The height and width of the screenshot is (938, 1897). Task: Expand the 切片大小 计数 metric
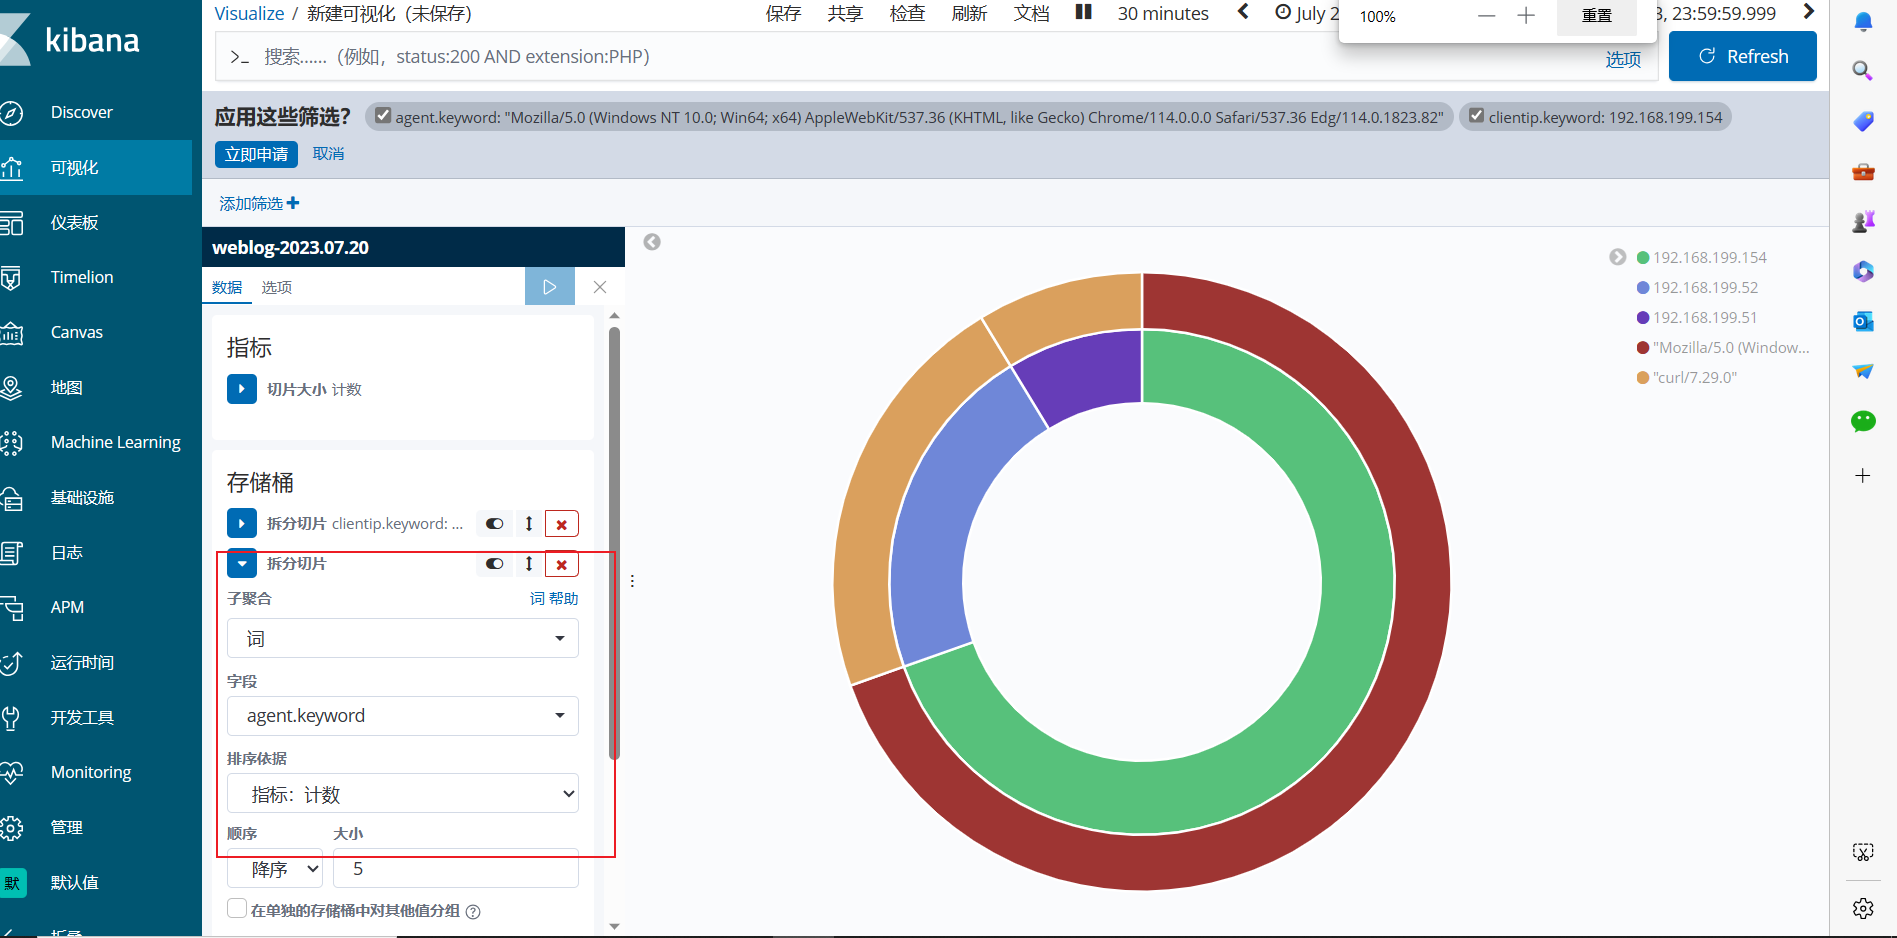point(242,389)
